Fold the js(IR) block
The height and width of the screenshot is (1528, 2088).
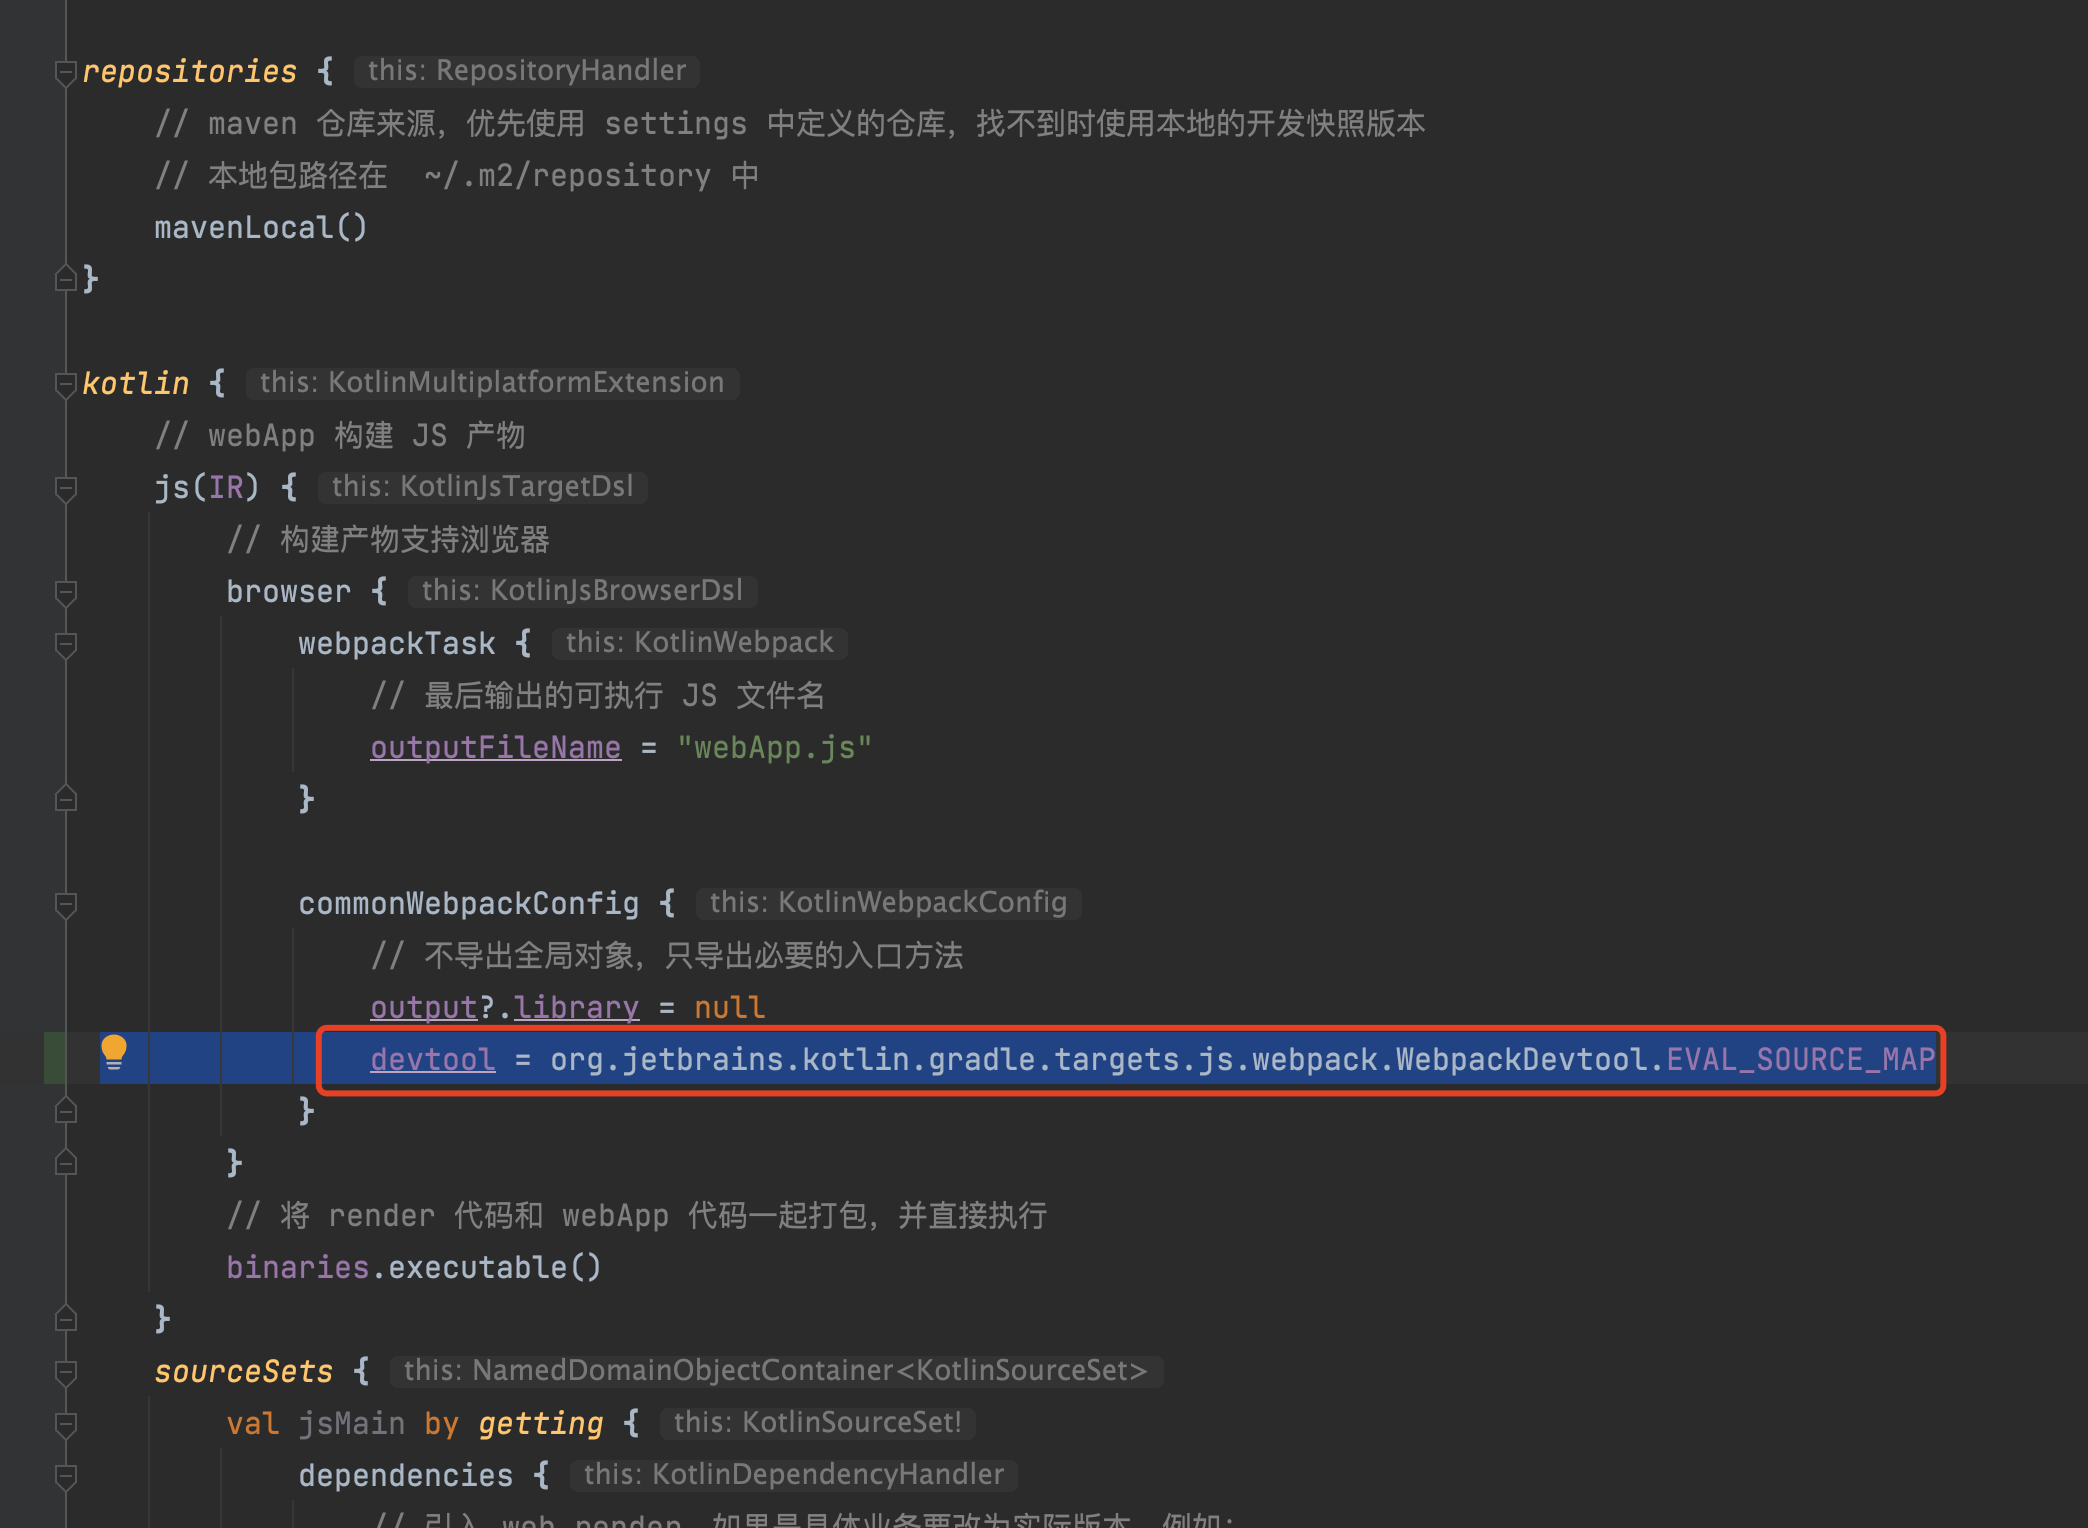(x=66, y=488)
